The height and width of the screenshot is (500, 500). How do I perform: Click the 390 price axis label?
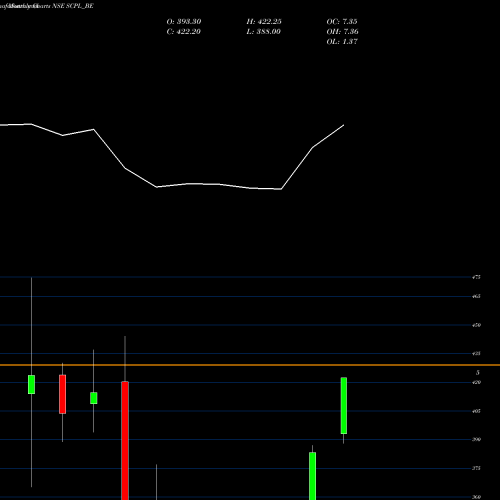click(x=476, y=439)
